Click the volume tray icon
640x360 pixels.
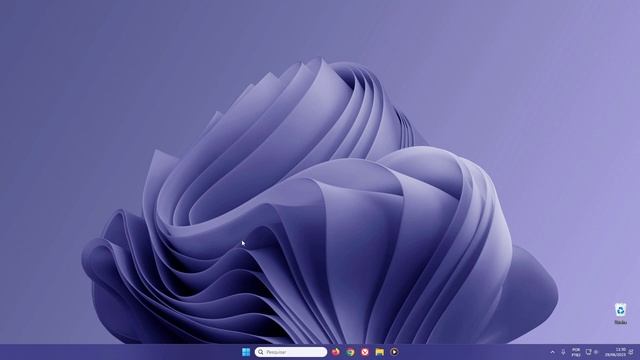coord(596,352)
